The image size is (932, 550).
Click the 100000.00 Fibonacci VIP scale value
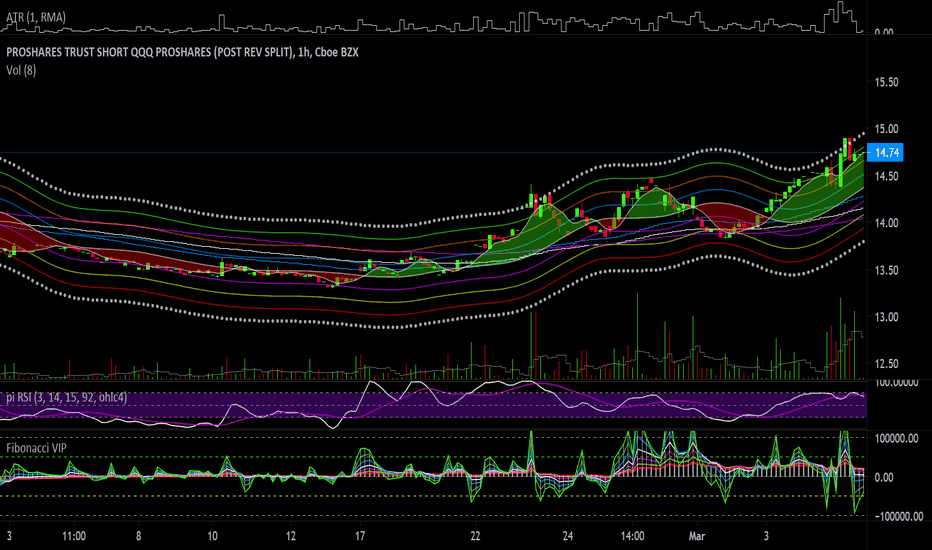point(897,438)
